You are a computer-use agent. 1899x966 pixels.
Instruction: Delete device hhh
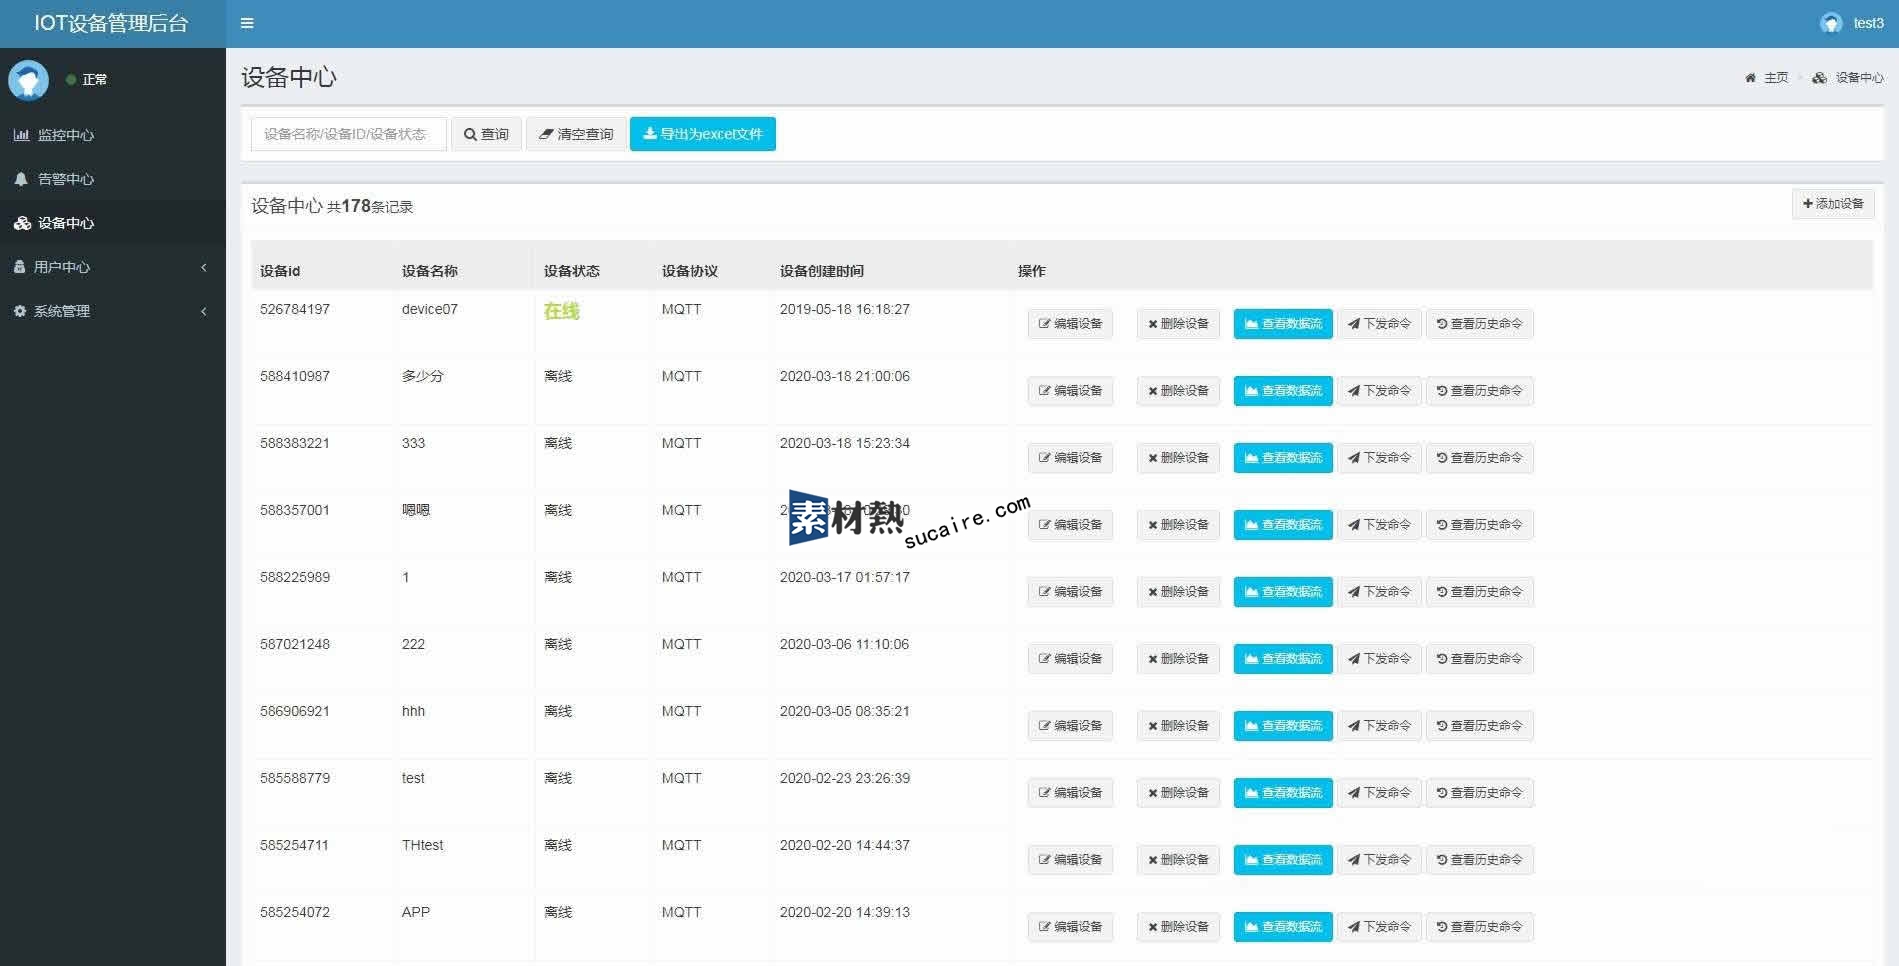1178,726
